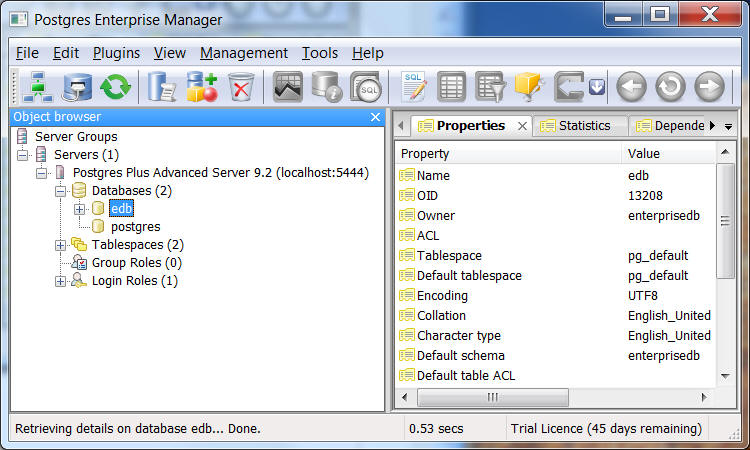Open the File menu

(27, 53)
